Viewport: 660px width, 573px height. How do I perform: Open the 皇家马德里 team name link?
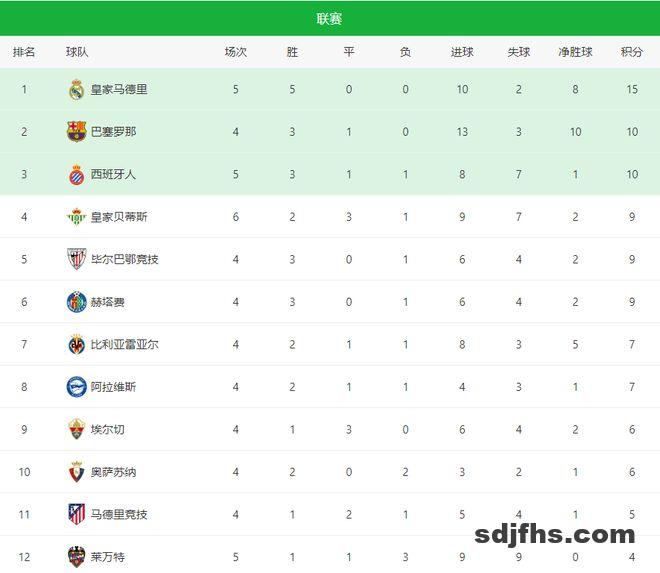point(119,89)
